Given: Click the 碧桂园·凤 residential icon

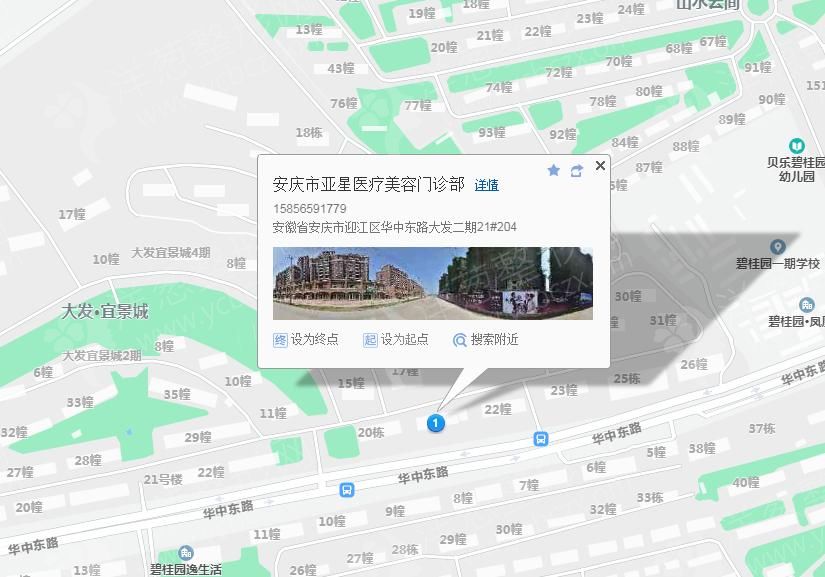Looking at the screenshot, I should (x=806, y=304).
